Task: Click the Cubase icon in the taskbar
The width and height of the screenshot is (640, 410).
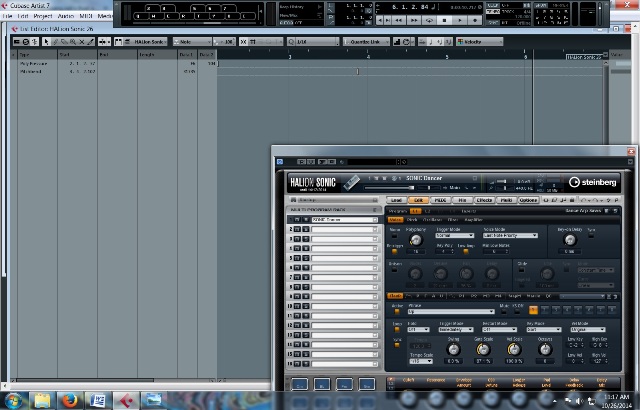Action: click(x=126, y=400)
